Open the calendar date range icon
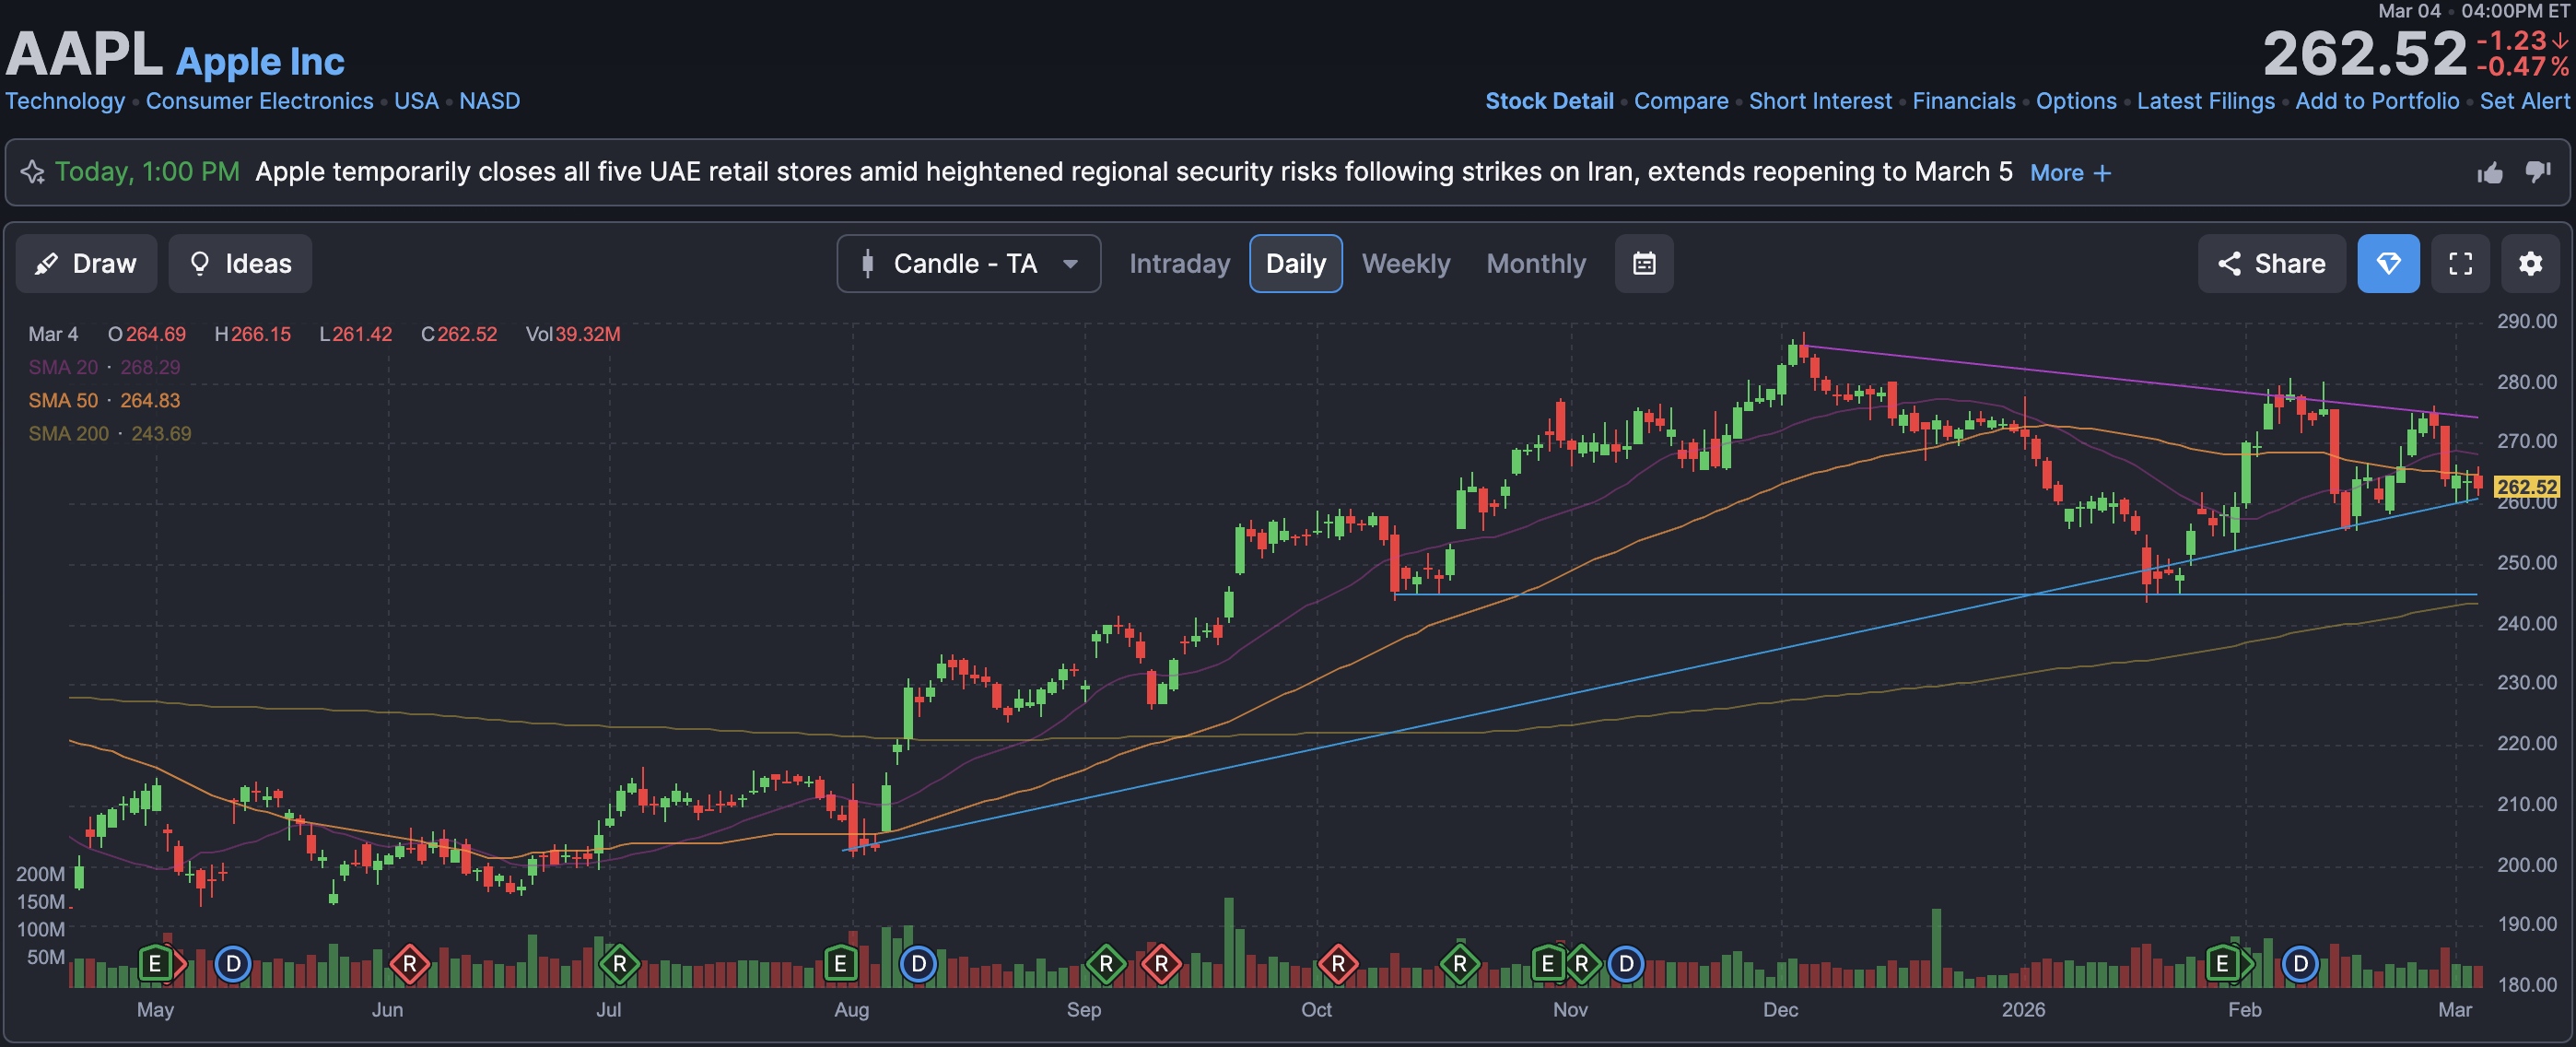 point(1643,264)
